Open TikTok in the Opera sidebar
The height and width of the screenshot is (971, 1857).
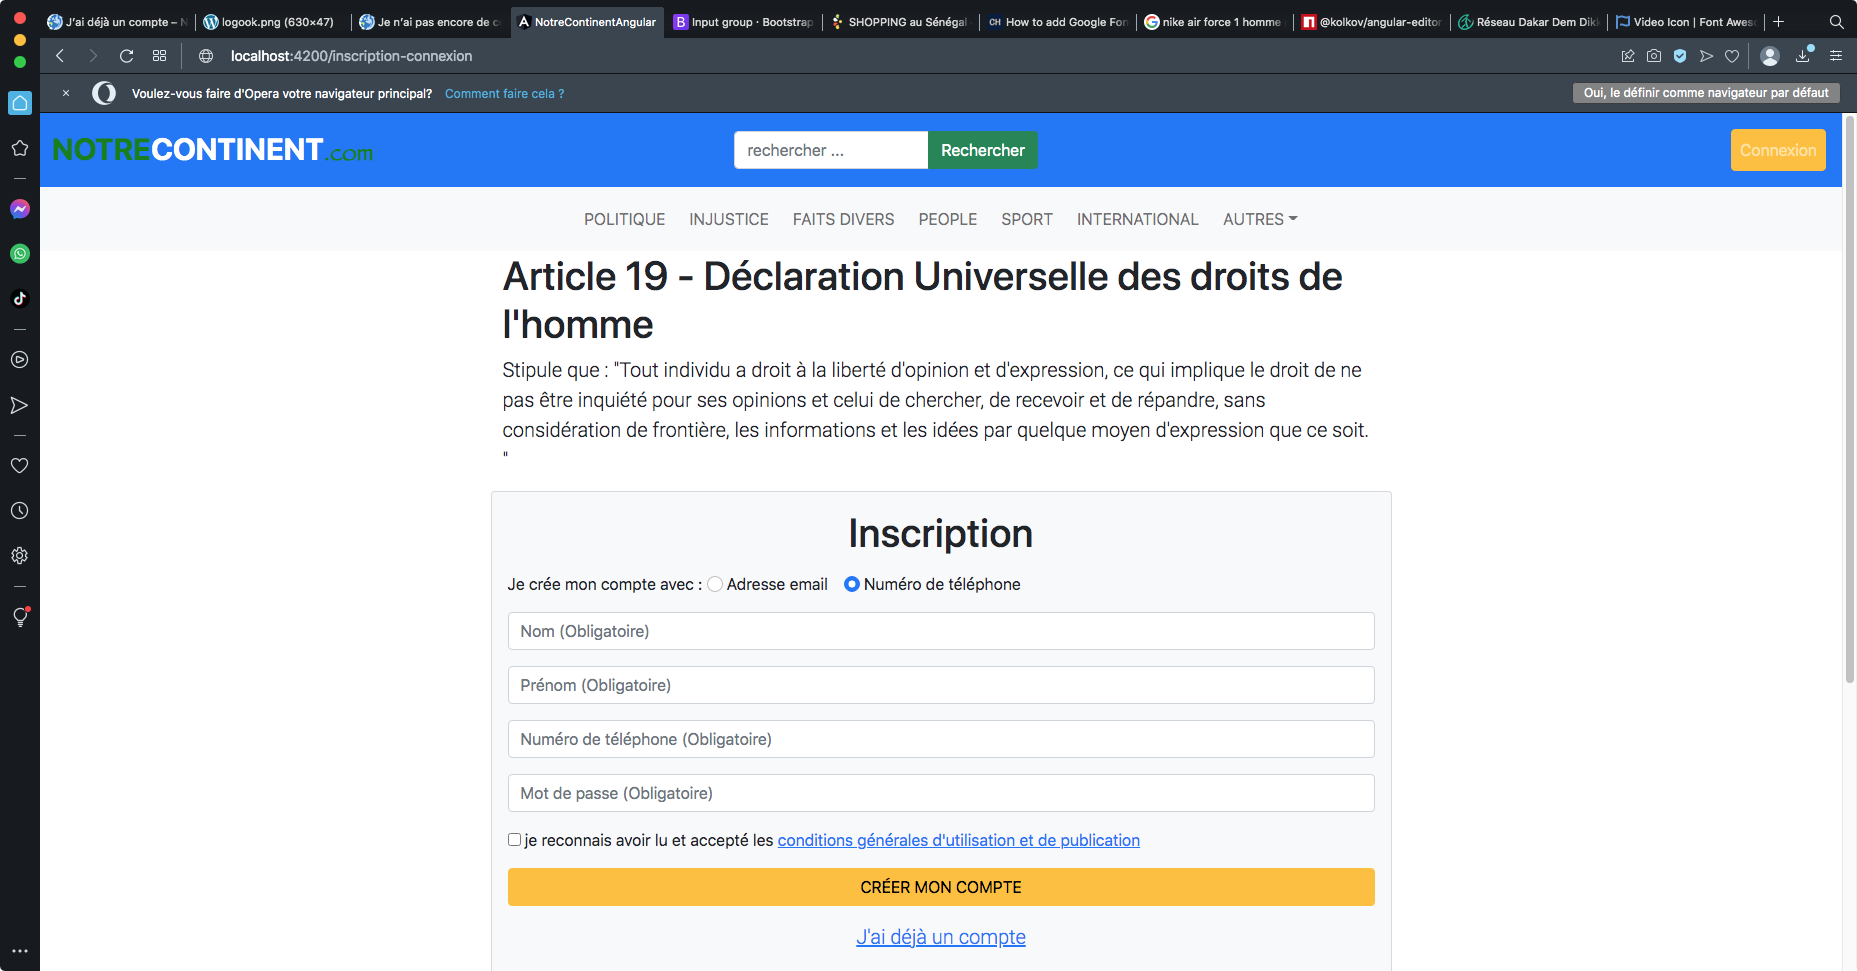(20, 298)
